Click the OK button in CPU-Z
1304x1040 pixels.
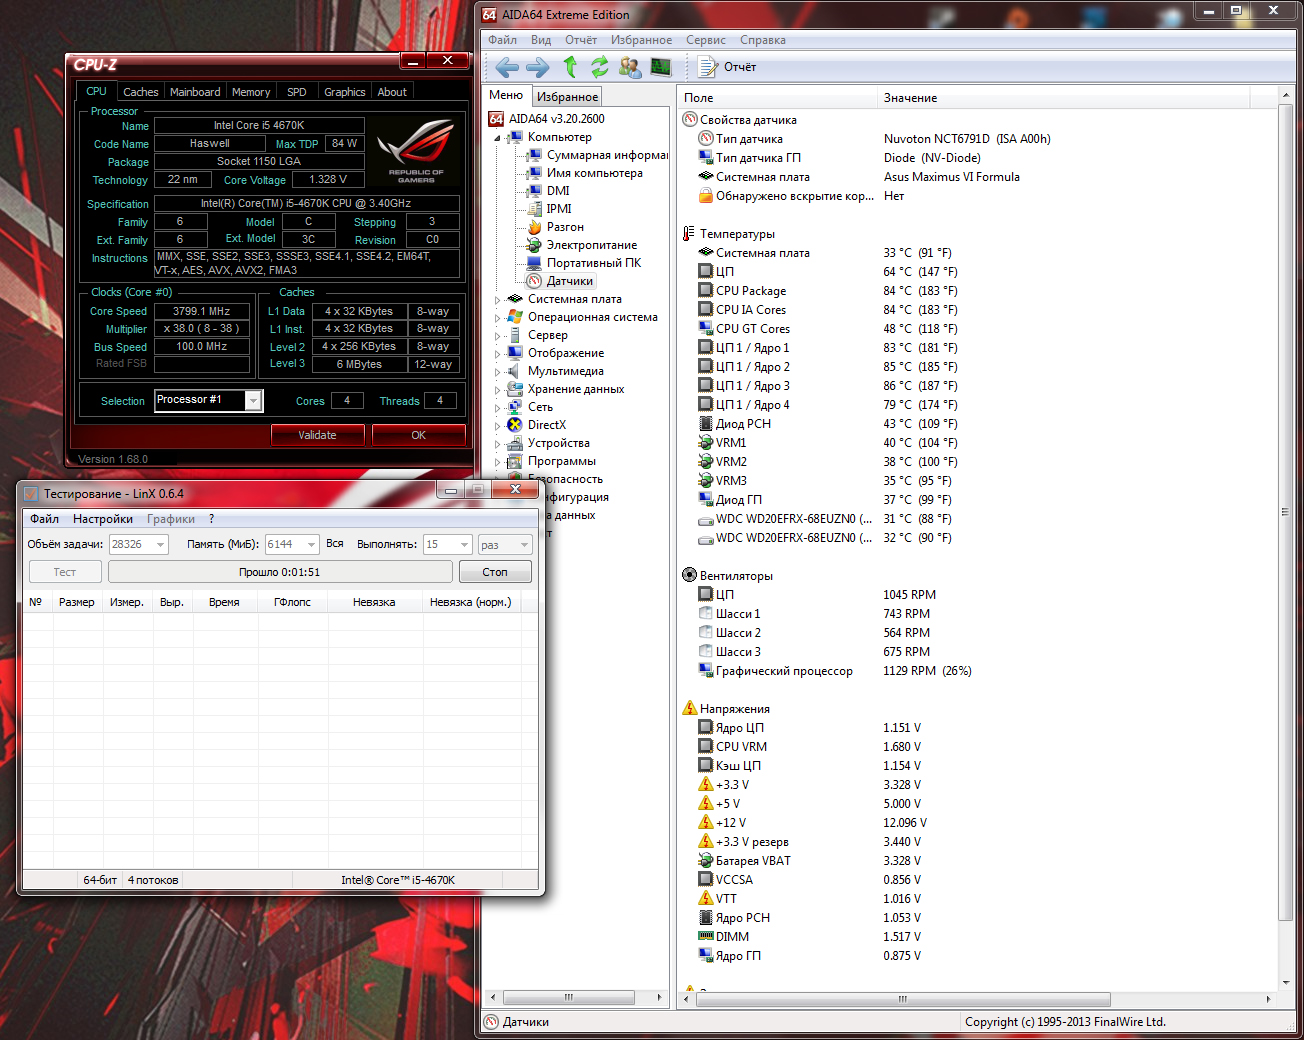tap(419, 435)
